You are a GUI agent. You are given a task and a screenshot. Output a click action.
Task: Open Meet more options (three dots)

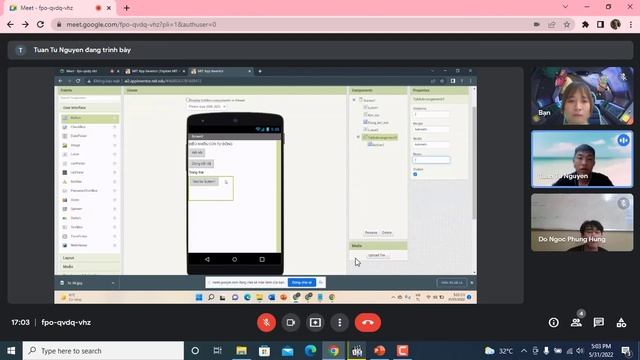(x=340, y=322)
